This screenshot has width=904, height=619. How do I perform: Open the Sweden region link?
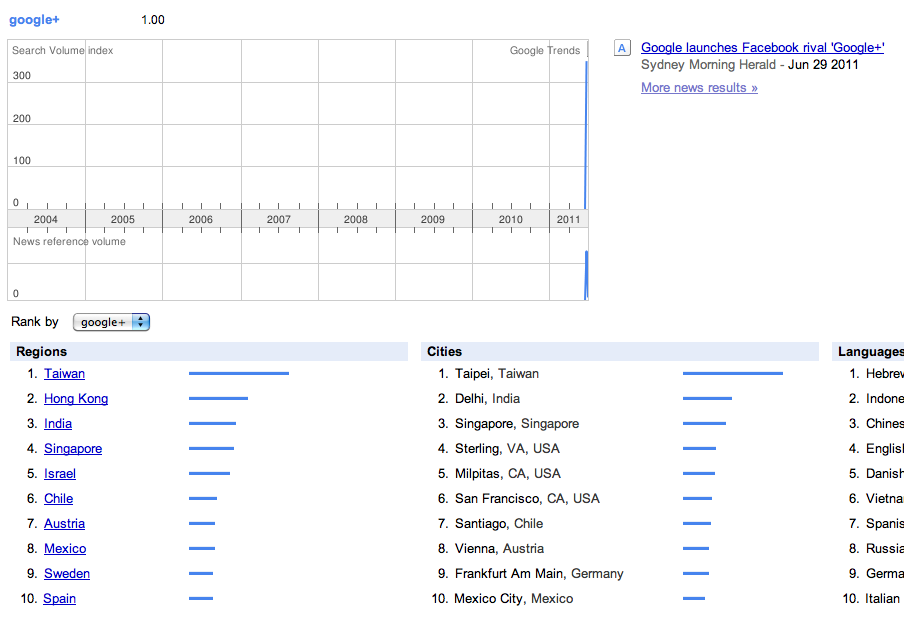(x=67, y=573)
